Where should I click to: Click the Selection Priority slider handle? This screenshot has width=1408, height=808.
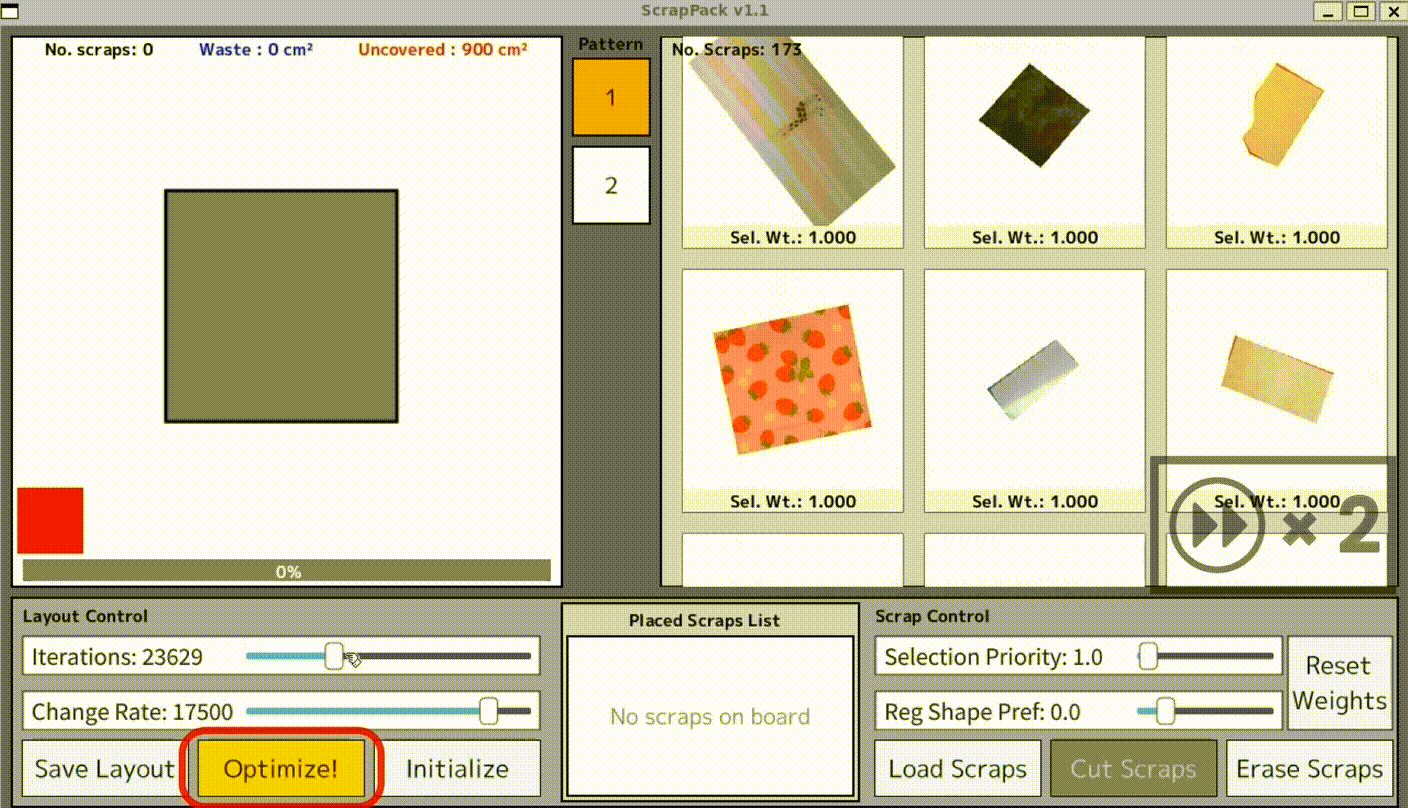click(1148, 657)
